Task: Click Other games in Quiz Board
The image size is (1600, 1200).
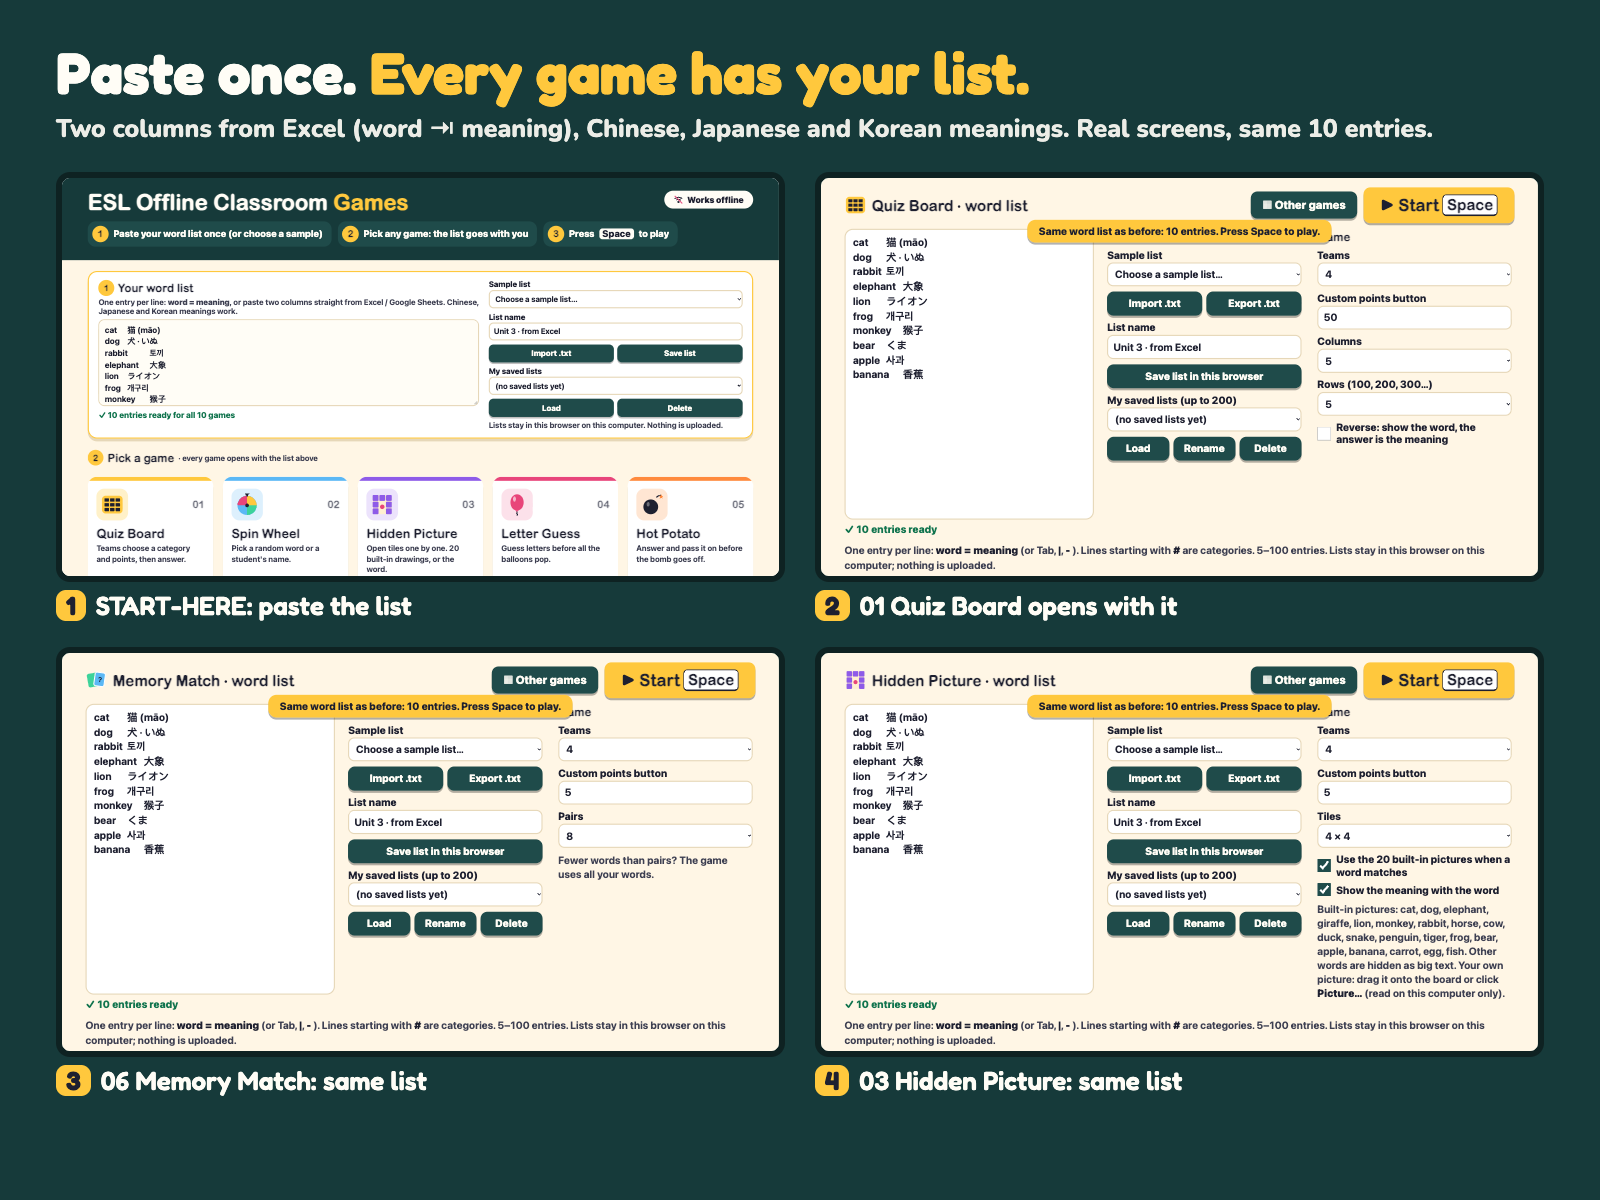Action: [x=1304, y=205]
